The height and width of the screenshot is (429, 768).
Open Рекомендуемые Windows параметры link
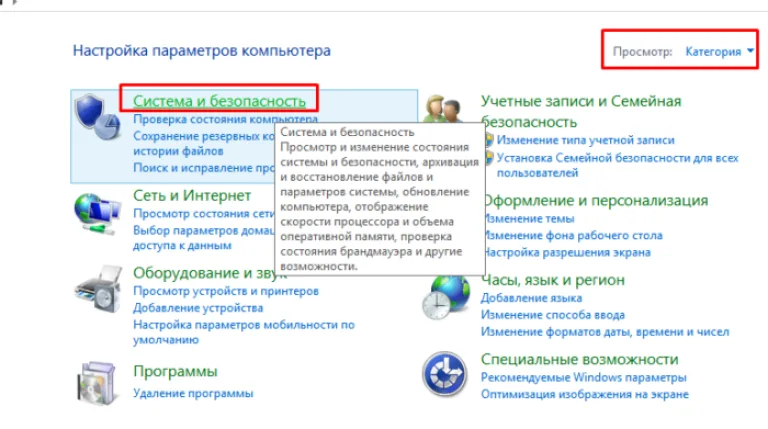point(583,378)
